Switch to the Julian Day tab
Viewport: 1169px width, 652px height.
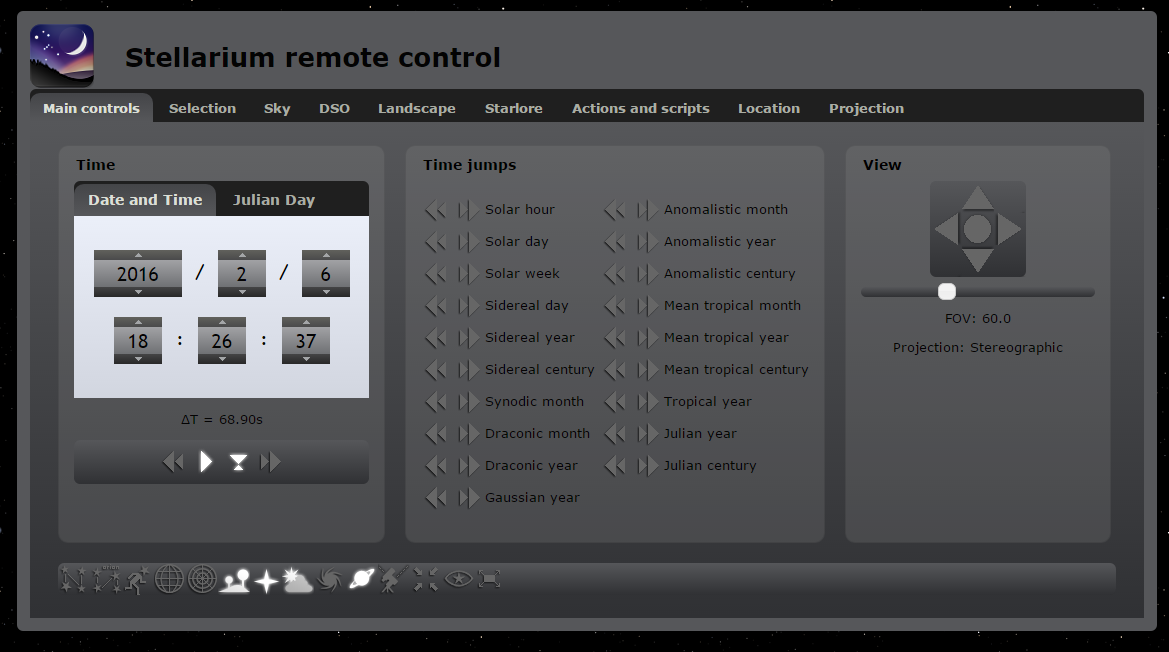274,200
